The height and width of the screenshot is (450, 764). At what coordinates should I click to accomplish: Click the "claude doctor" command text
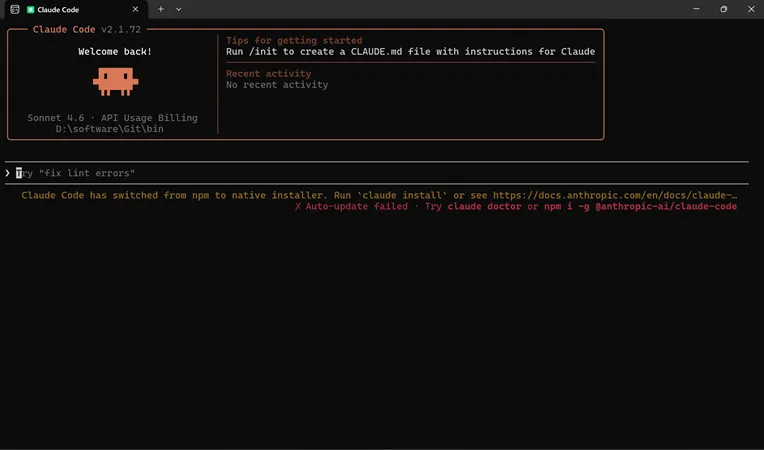(x=484, y=206)
